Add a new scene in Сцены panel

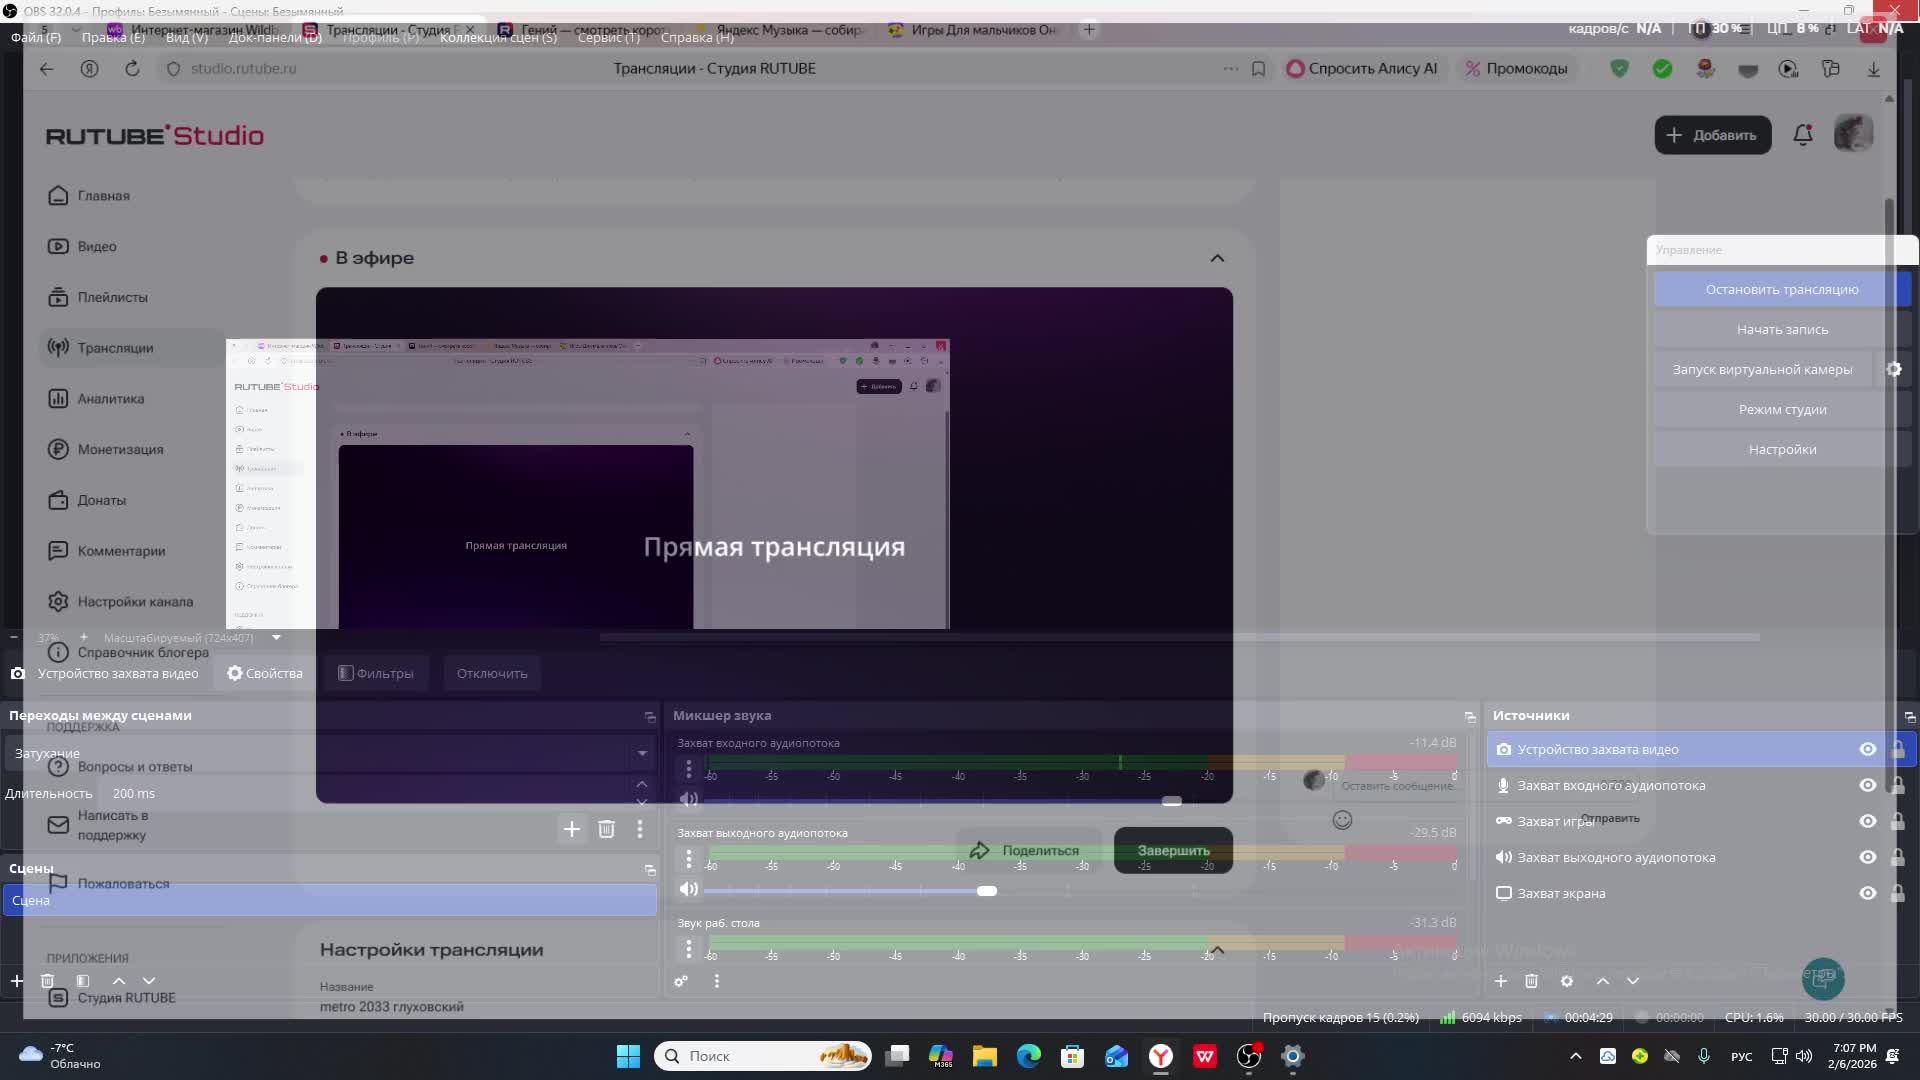tap(17, 981)
